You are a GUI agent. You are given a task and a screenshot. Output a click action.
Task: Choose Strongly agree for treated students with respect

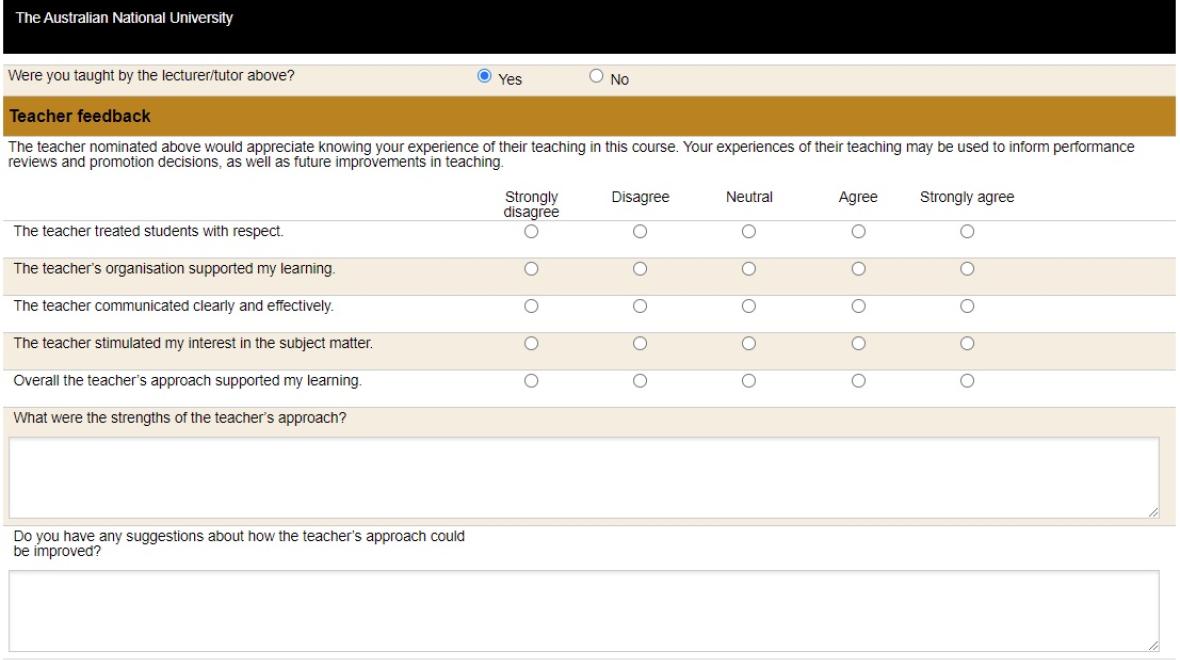(967, 232)
